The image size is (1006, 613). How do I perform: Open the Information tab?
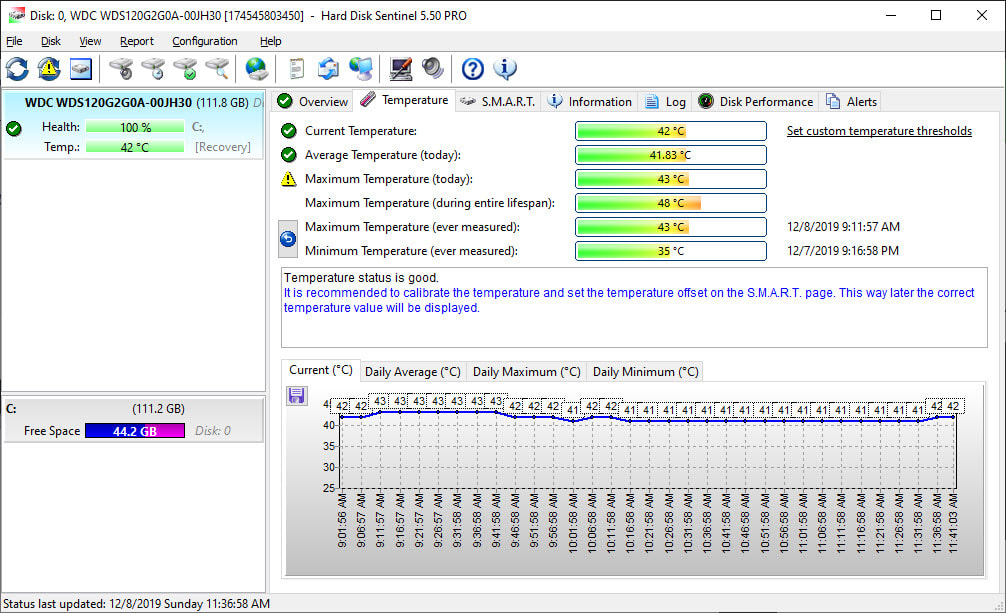click(x=590, y=101)
